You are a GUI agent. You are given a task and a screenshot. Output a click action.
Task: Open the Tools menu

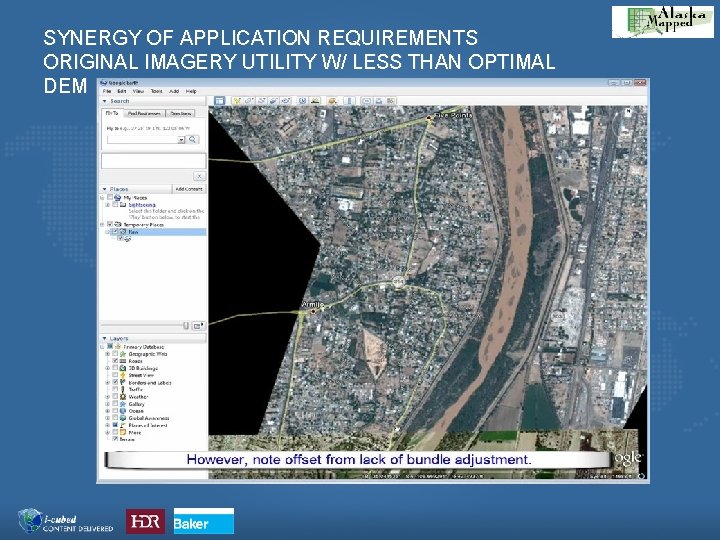point(157,91)
